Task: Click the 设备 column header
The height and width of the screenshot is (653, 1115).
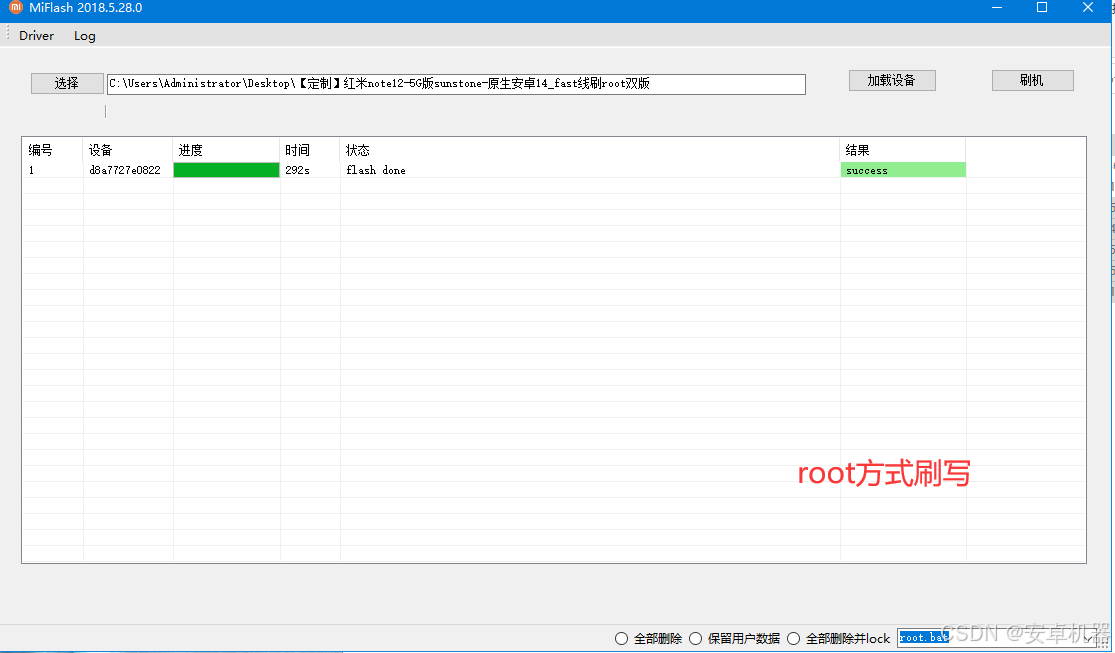Action: 128,150
